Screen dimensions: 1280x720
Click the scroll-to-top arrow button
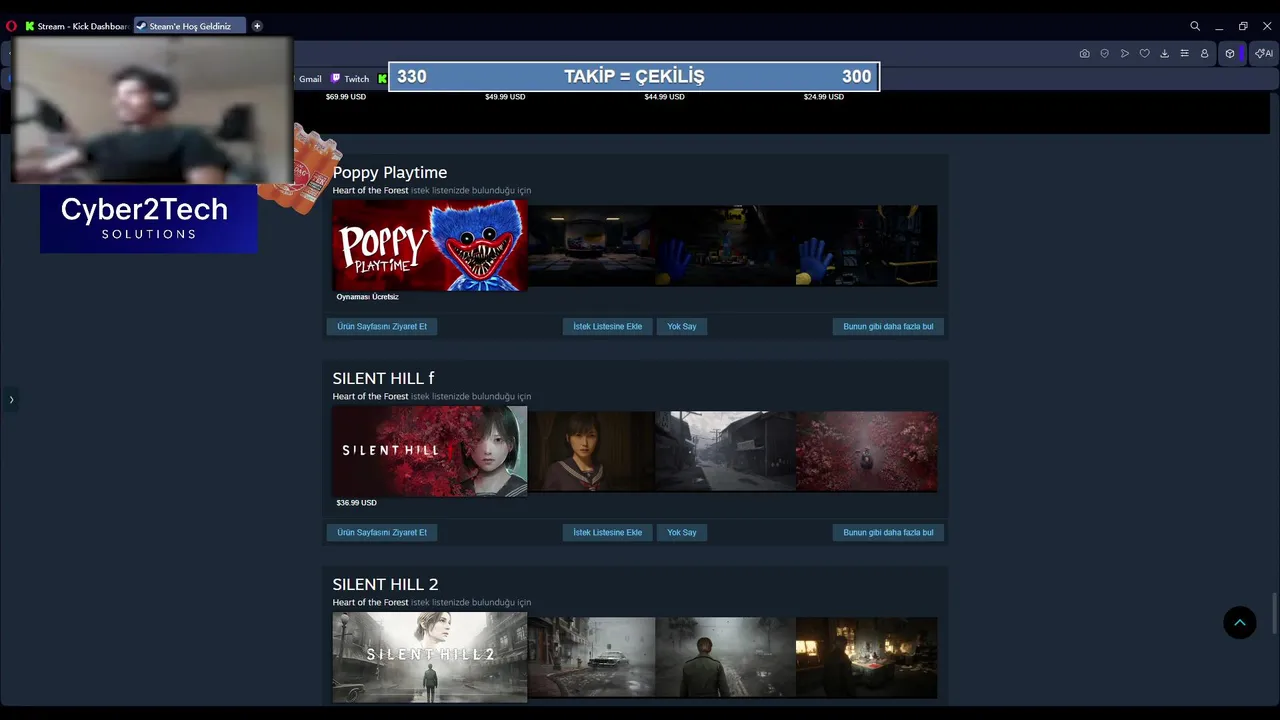tap(1239, 622)
